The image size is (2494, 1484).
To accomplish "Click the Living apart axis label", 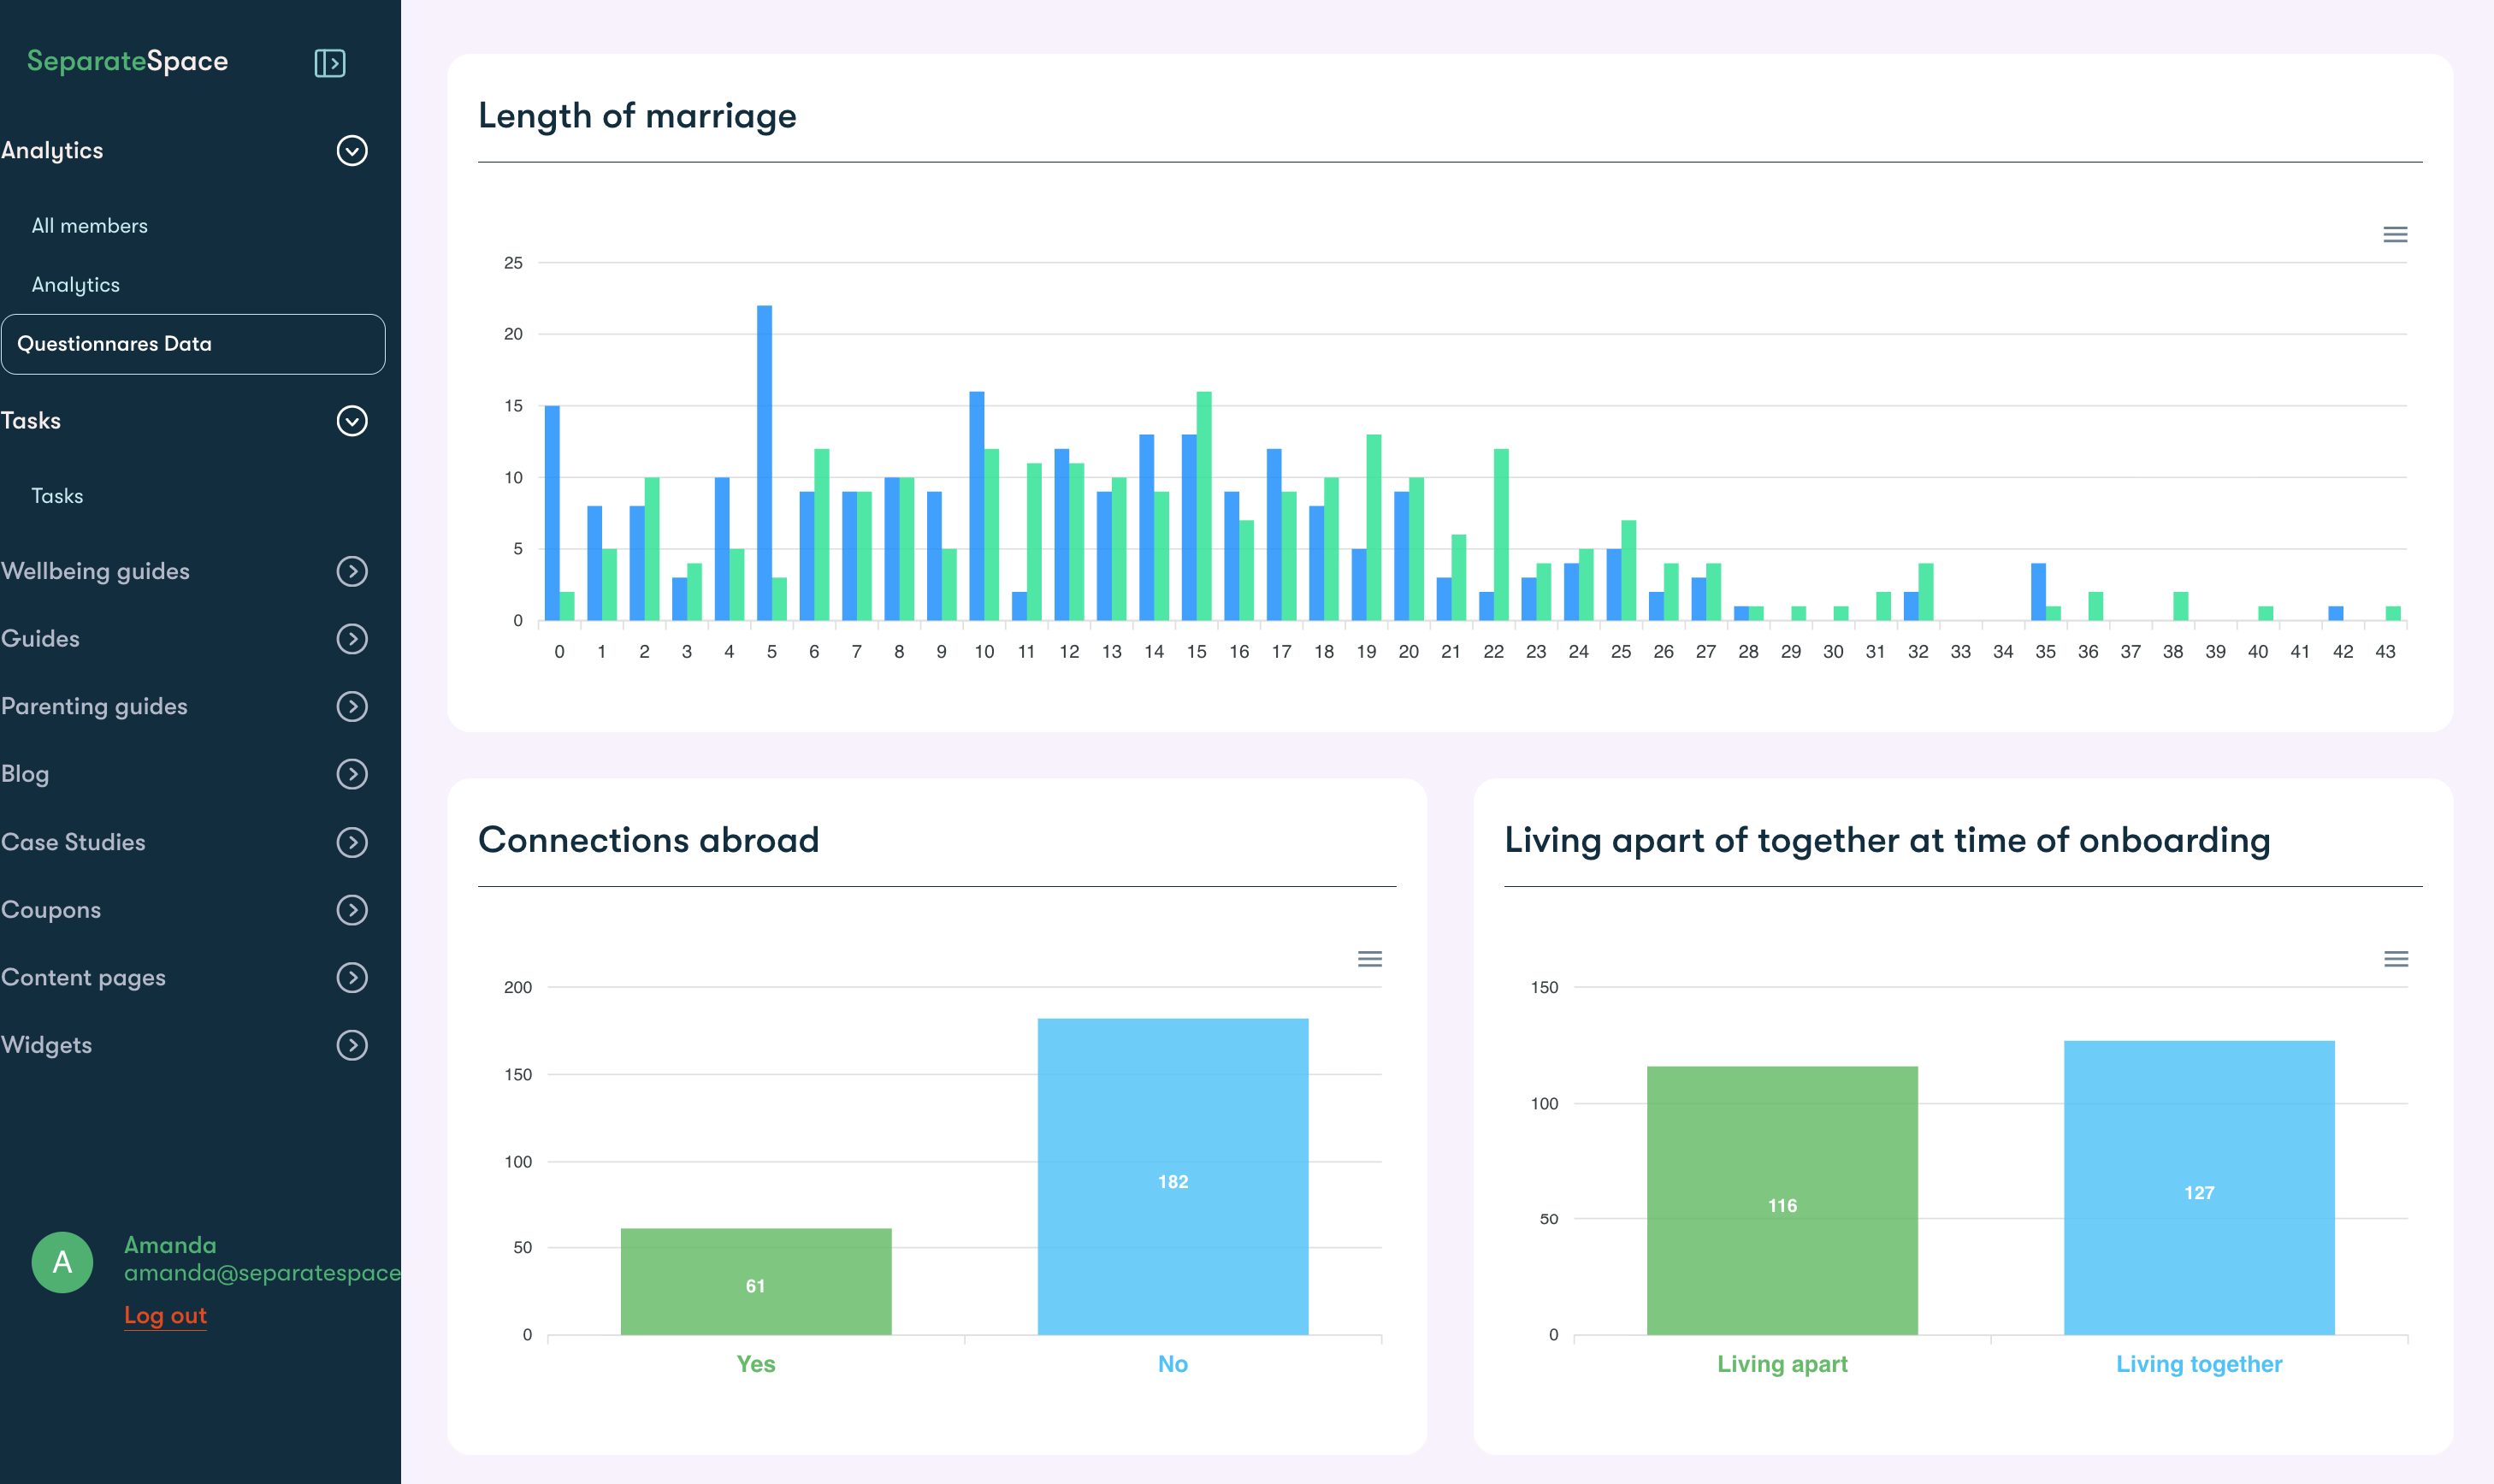I will (1783, 1365).
